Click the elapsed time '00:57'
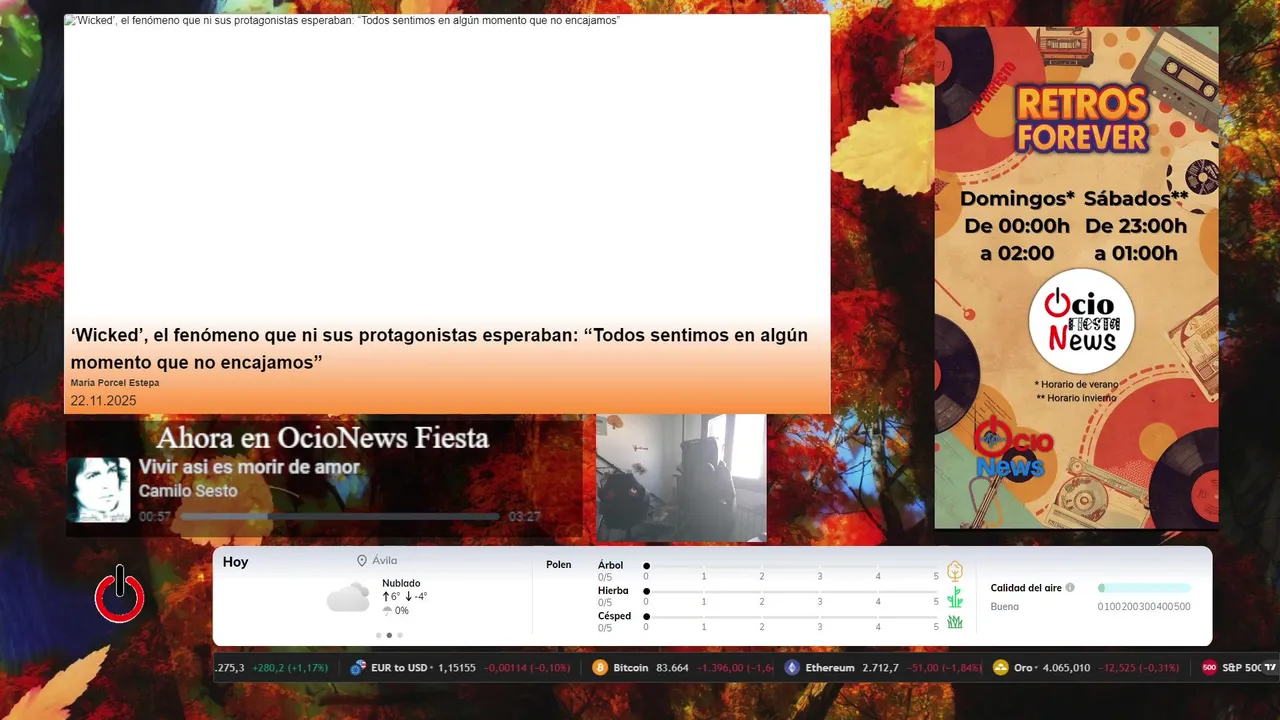Image resolution: width=1280 pixels, height=720 pixels. 155,517
